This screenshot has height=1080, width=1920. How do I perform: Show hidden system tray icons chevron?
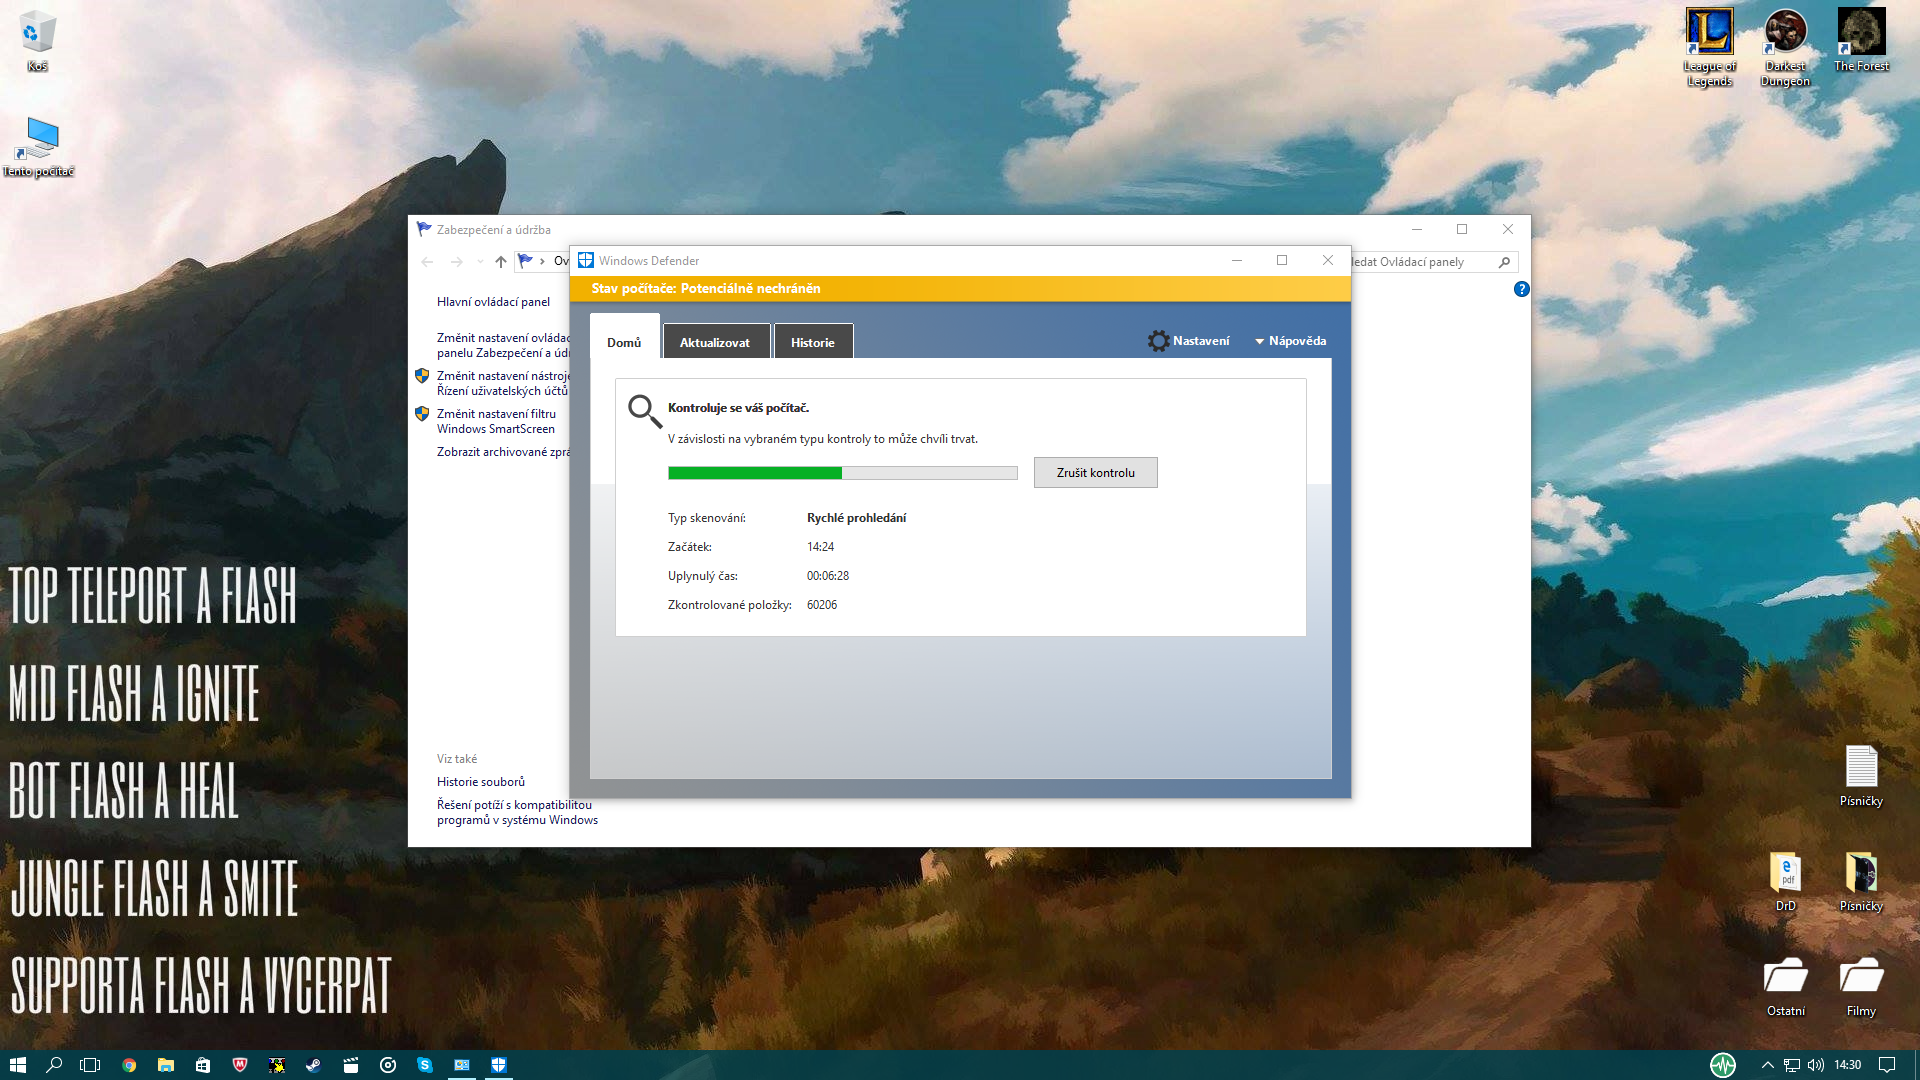click(x=1767, y=1065)
